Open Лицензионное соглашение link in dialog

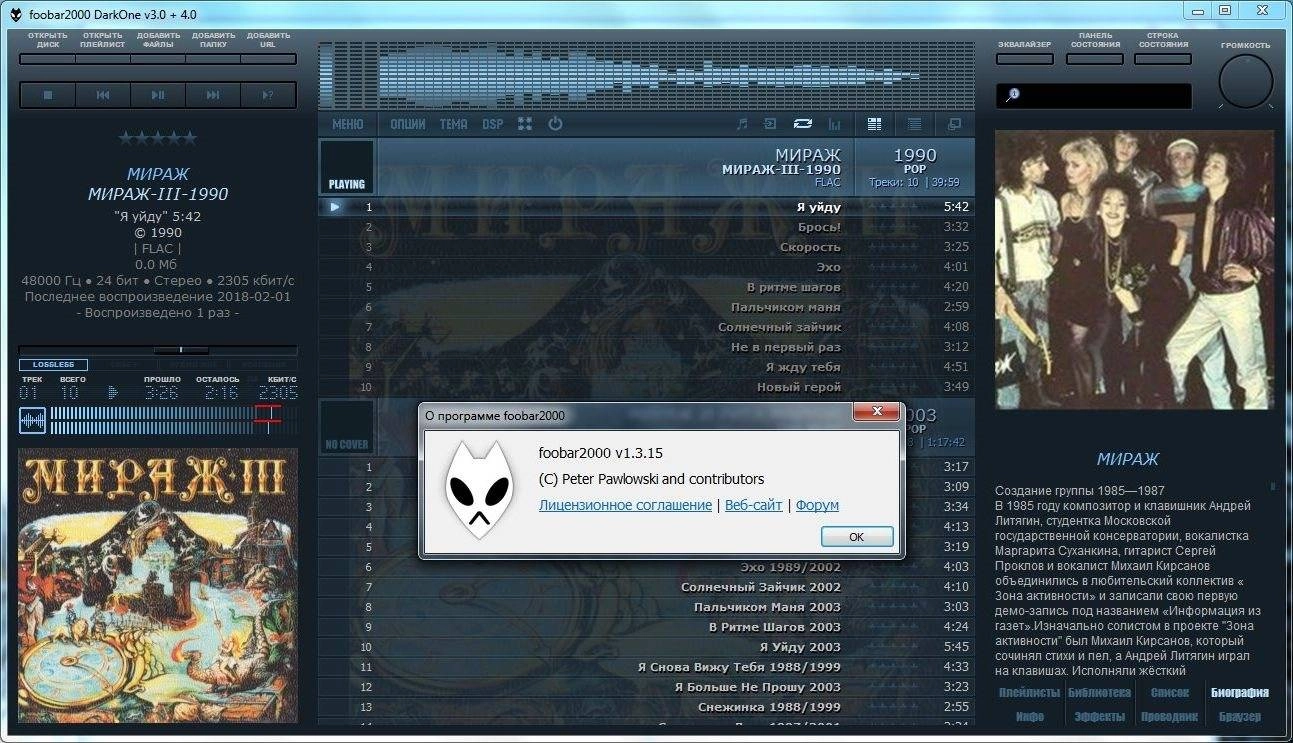click(x=625, y=505)
